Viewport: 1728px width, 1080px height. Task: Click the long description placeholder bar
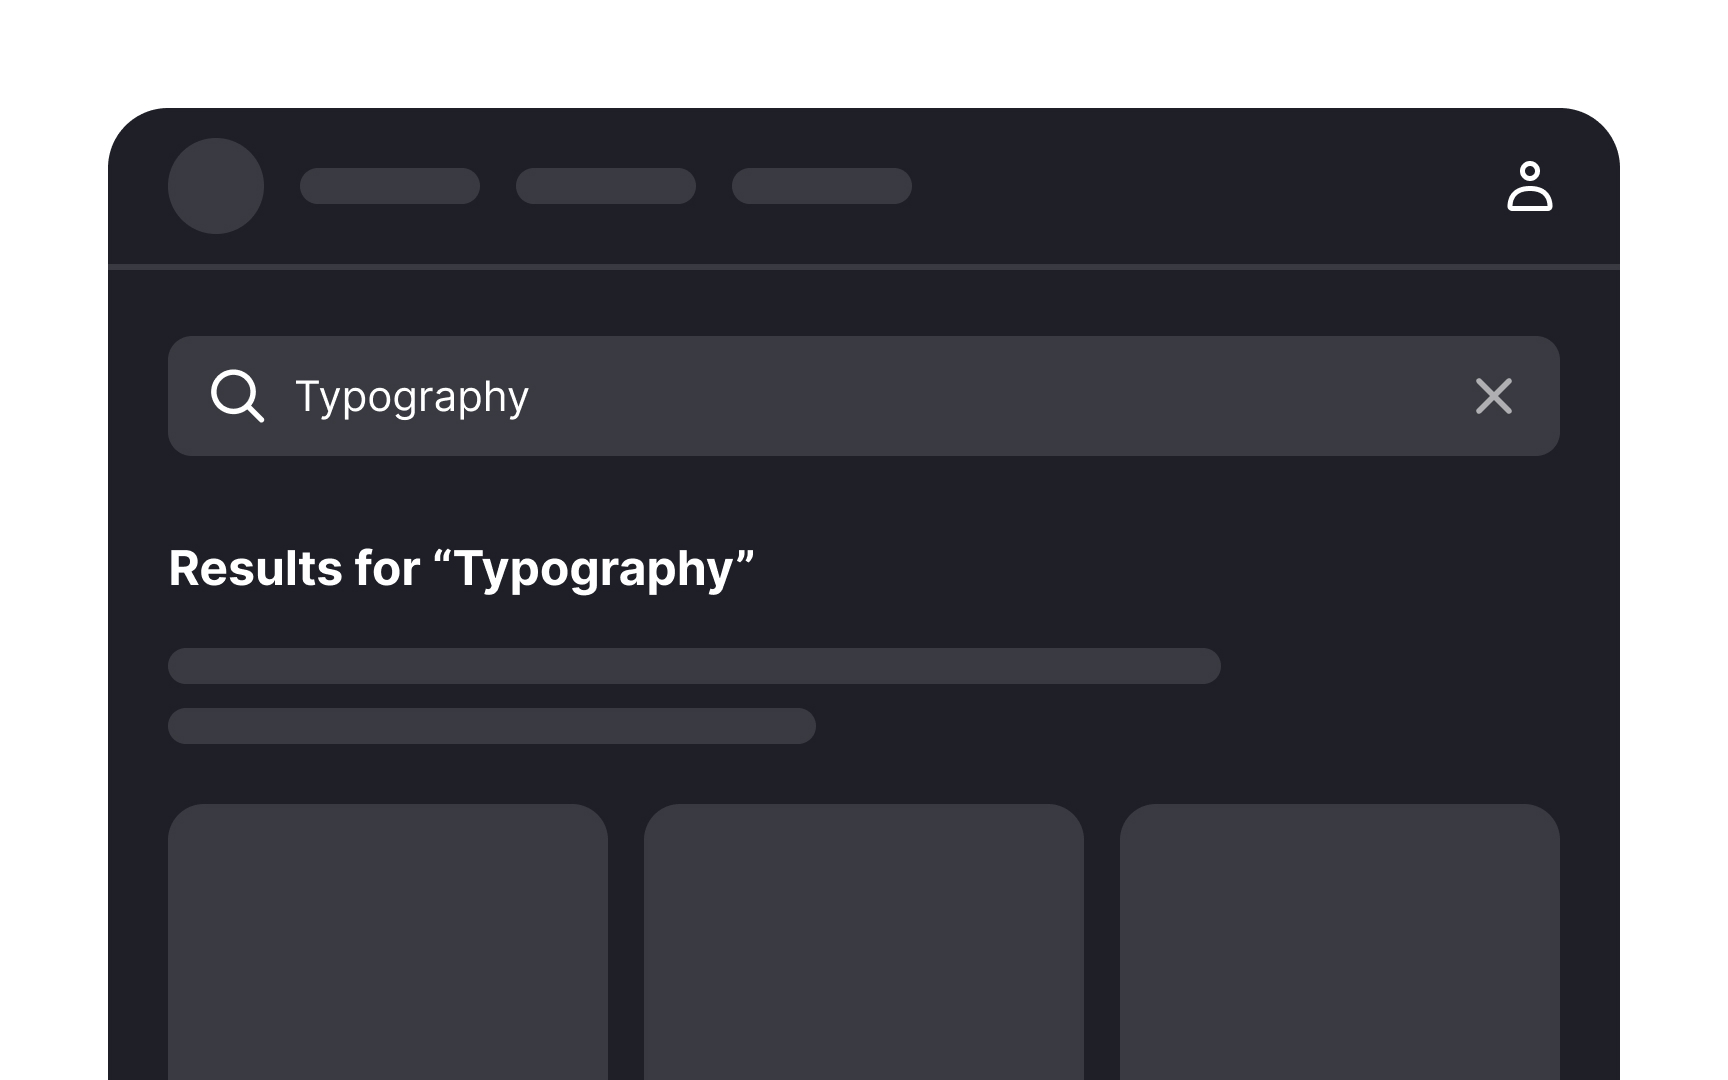point(695,666)
